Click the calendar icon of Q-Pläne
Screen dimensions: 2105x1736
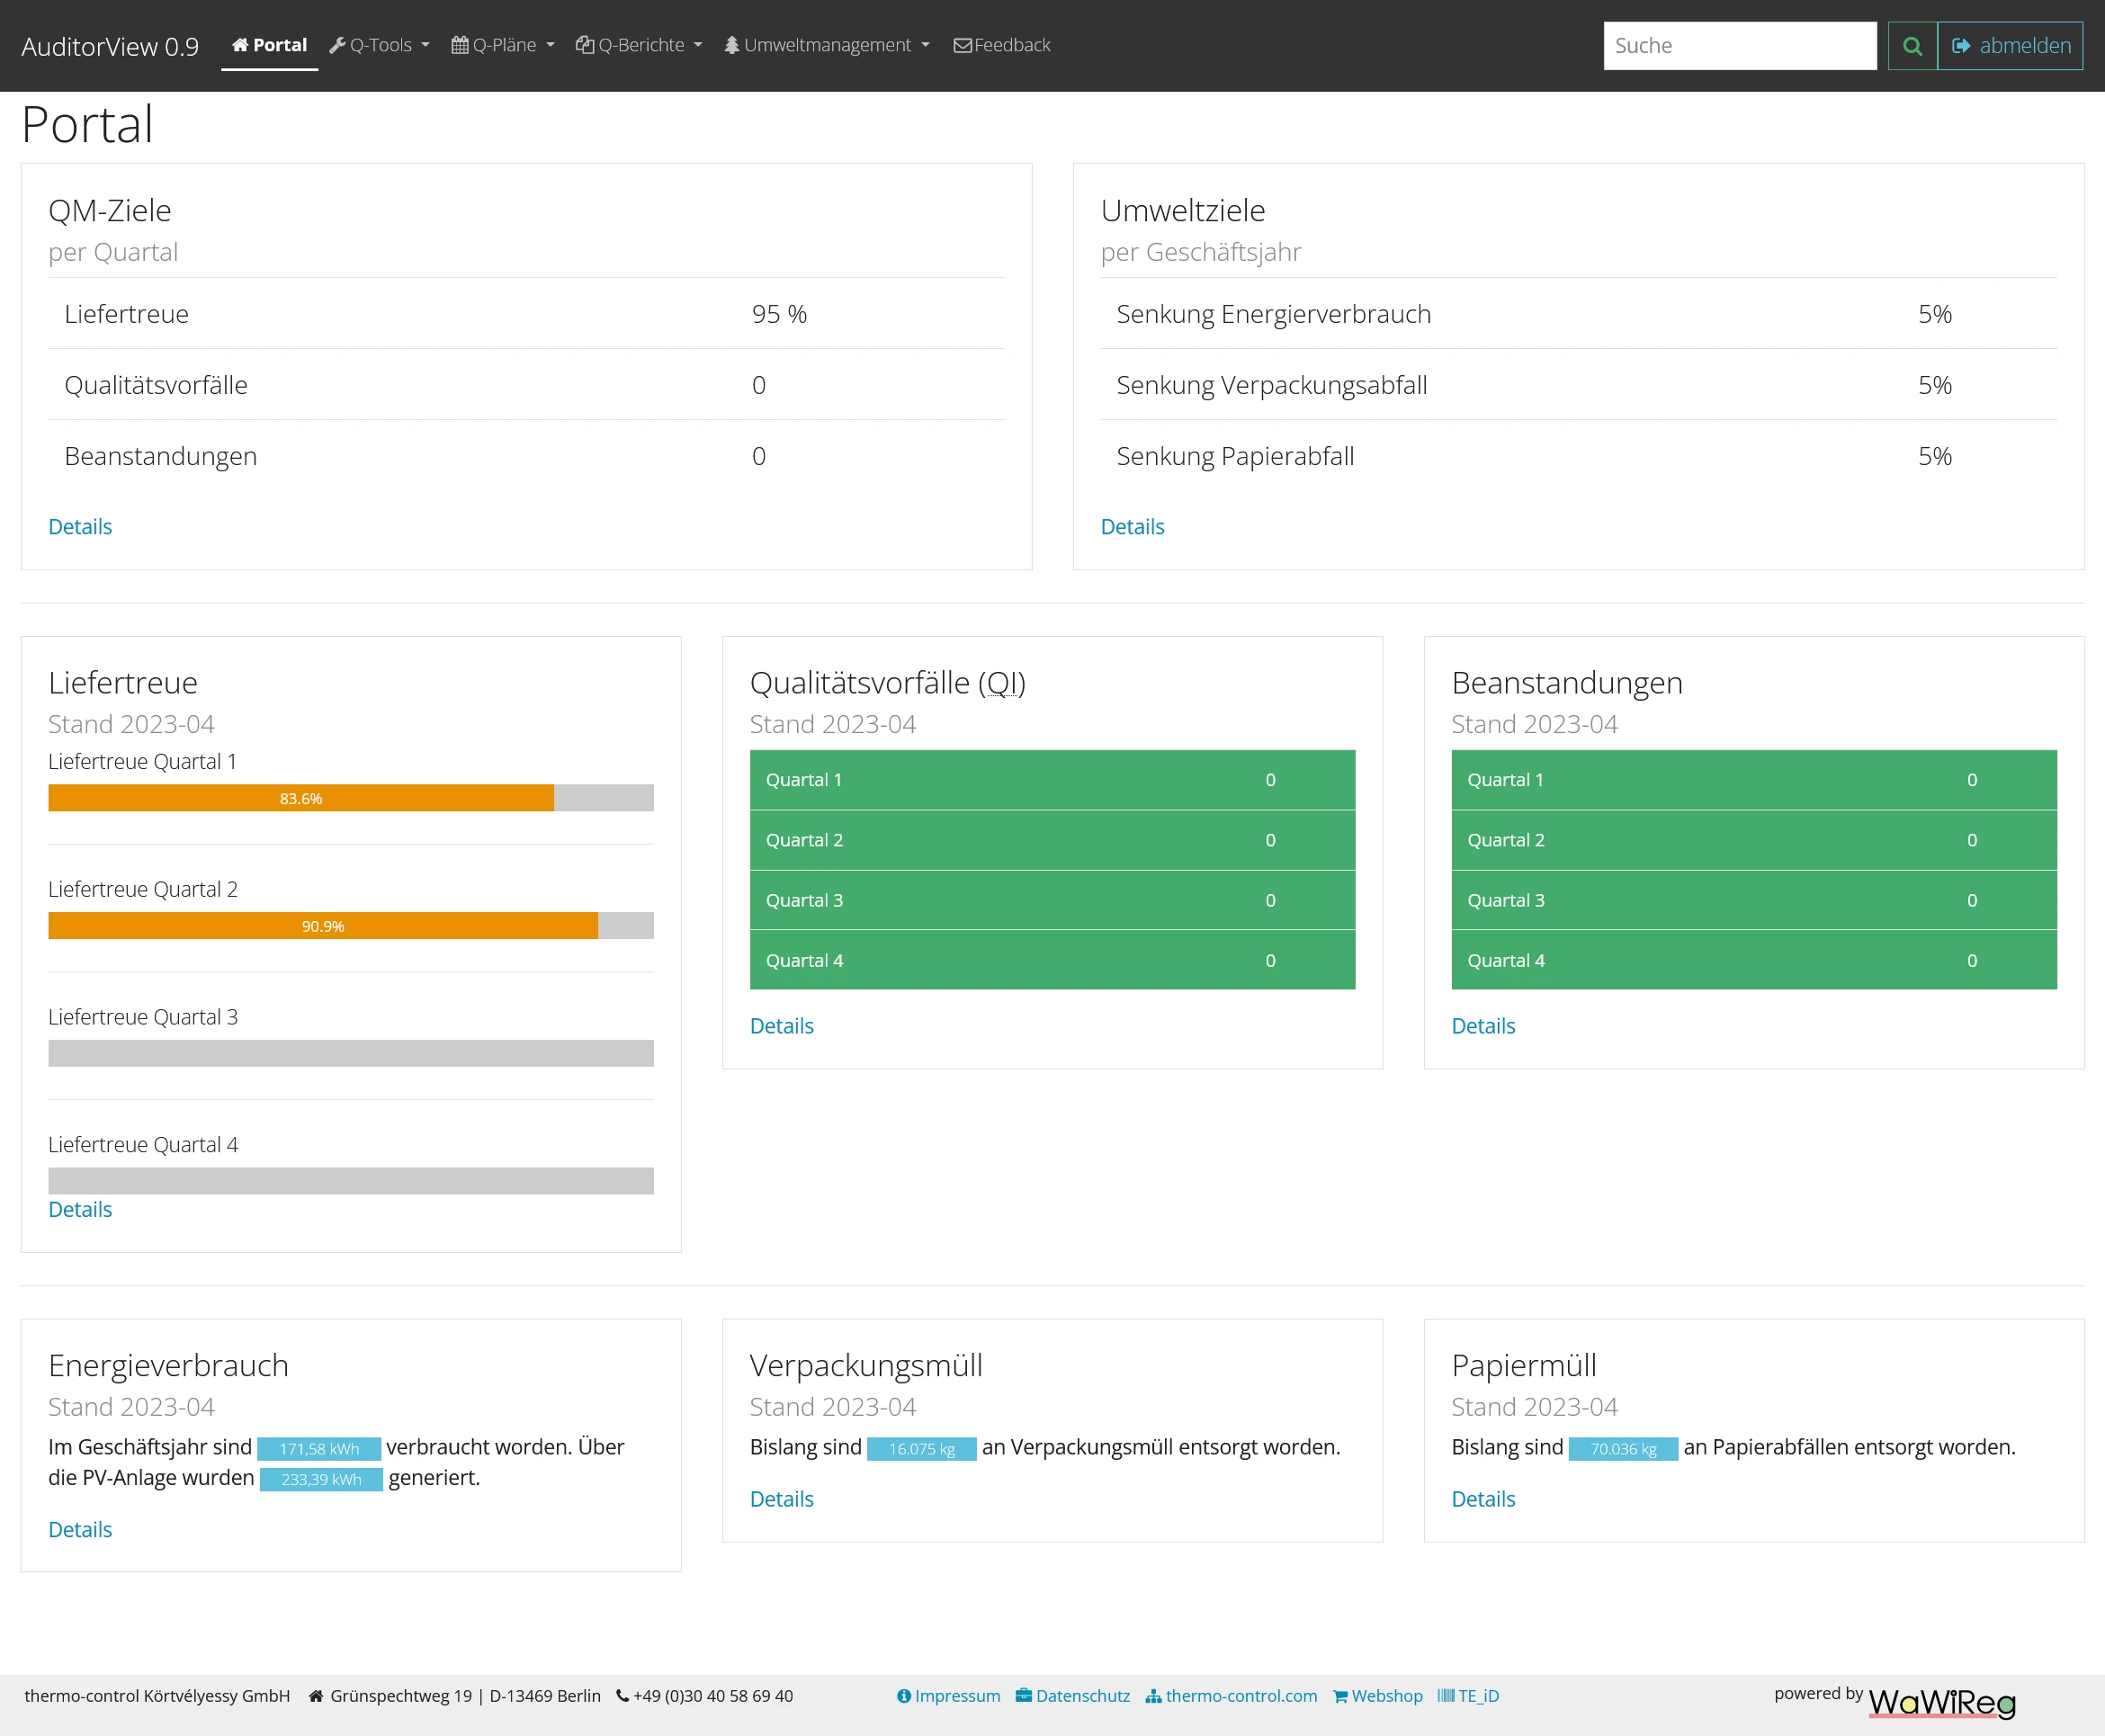tap(460, 45)
